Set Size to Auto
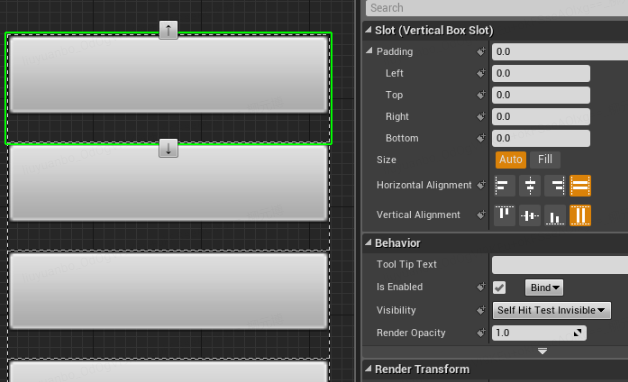The height and width of the screenshot is (382, 628). pyautogui.click(x=511, y=160)
